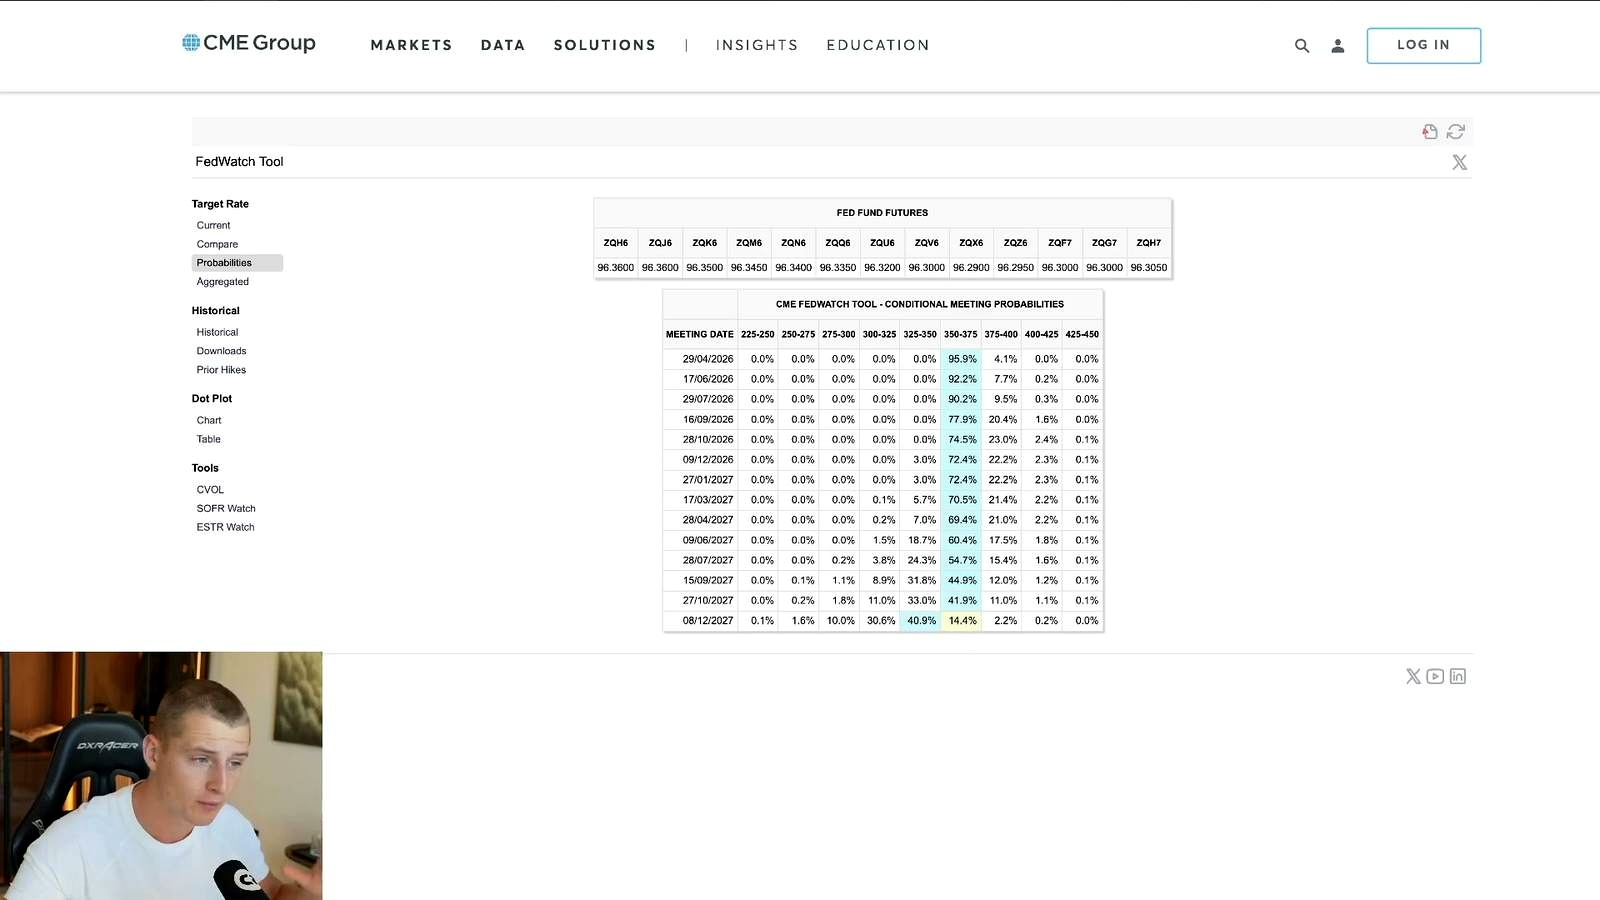Image resolution: width=1600 pixels, height=900 pixels.
Task: Open the INSIGHTS menu
Action: pos(757,45)
